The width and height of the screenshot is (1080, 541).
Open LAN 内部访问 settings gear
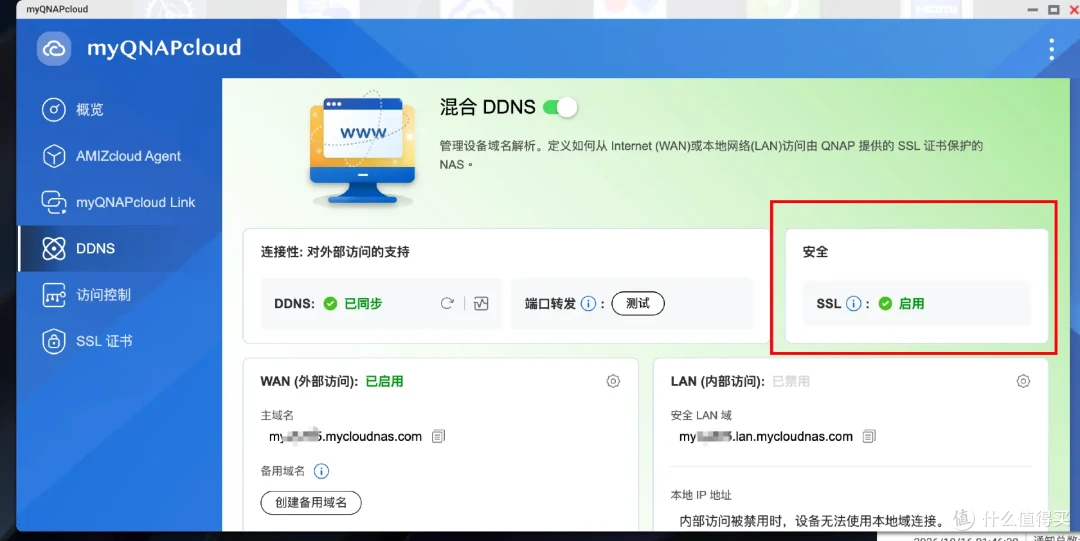coord(1023,381)
